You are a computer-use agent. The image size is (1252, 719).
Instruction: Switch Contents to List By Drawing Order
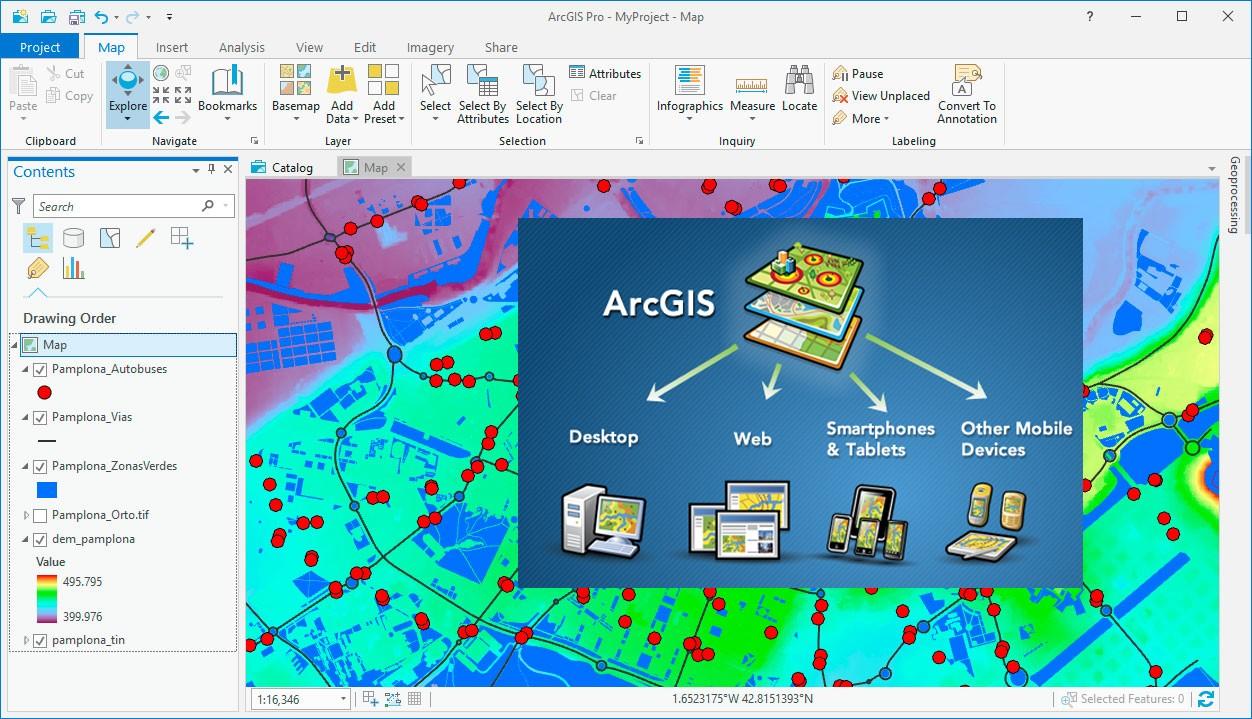38,238
